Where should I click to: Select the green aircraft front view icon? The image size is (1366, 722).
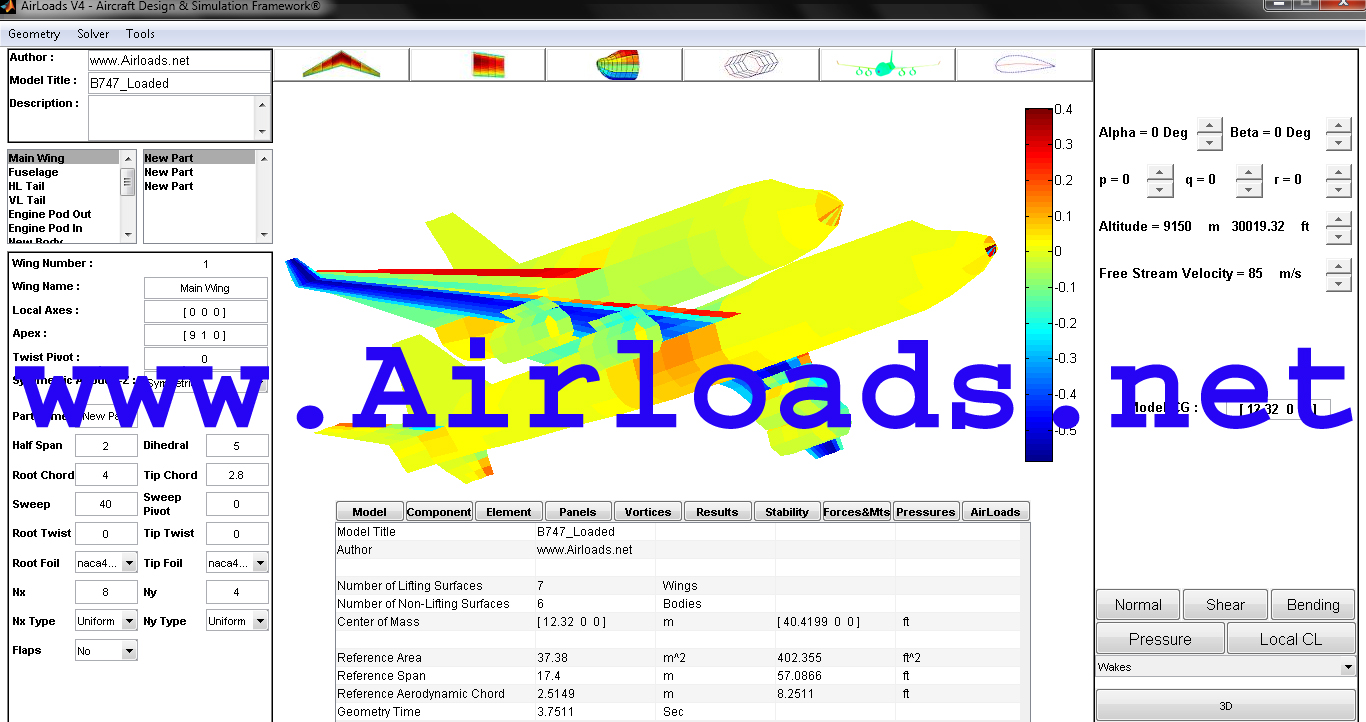coord(887,65)
